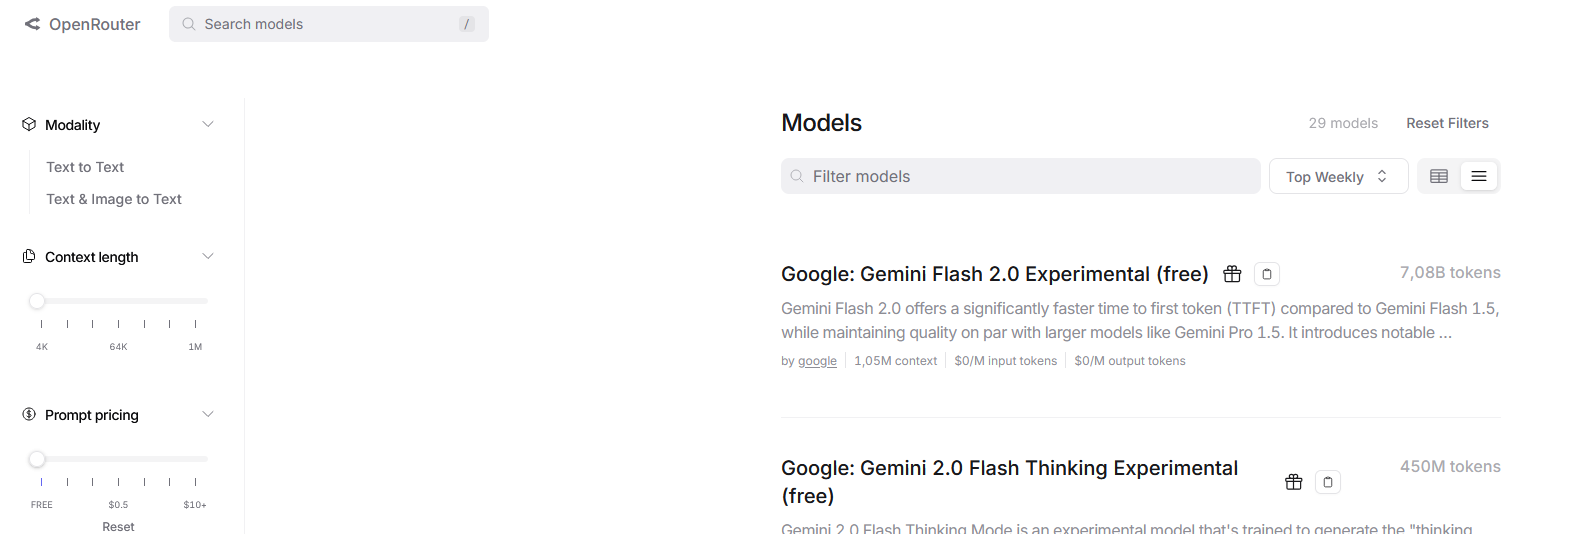Image resolution: width=1596 pixels, height=534 pixels.
Task: Select the Text & Image to Text filter
Action: click(114, 199)
